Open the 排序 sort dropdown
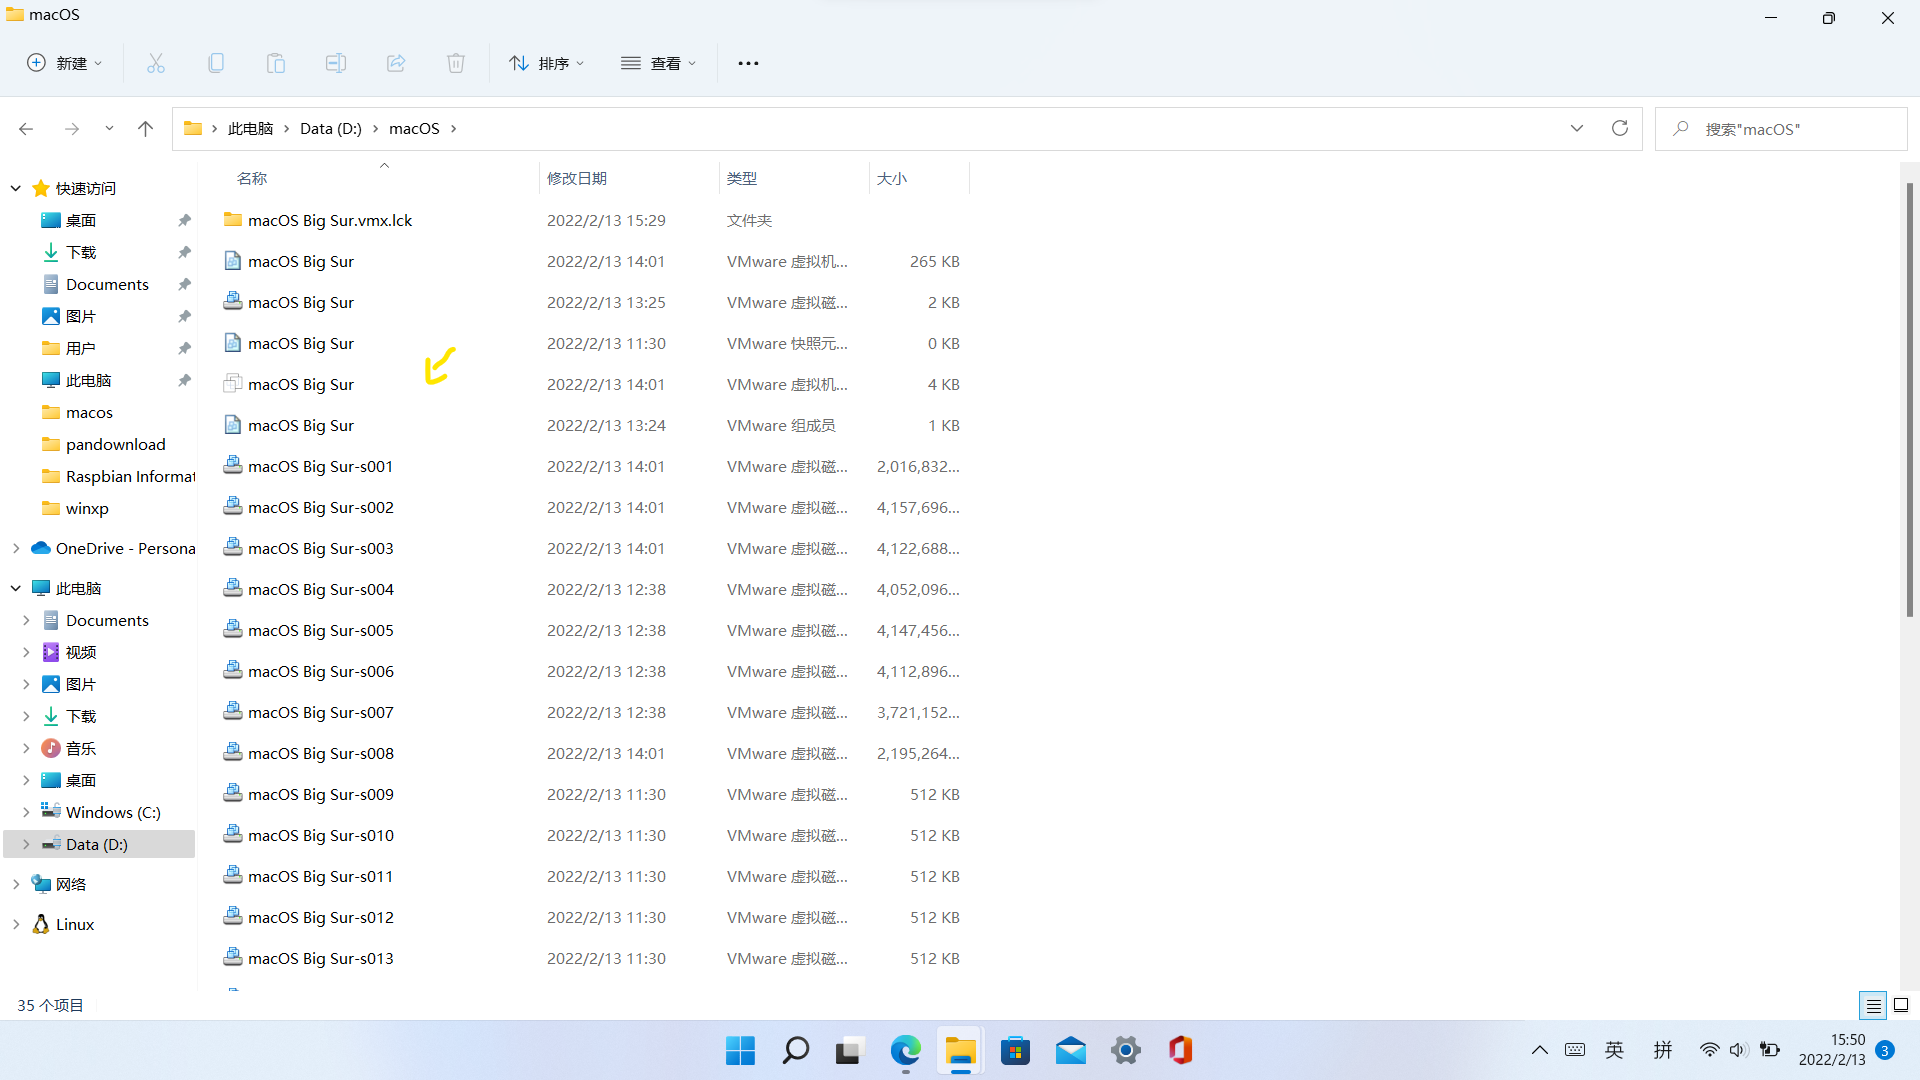 (x=547, y=63)
